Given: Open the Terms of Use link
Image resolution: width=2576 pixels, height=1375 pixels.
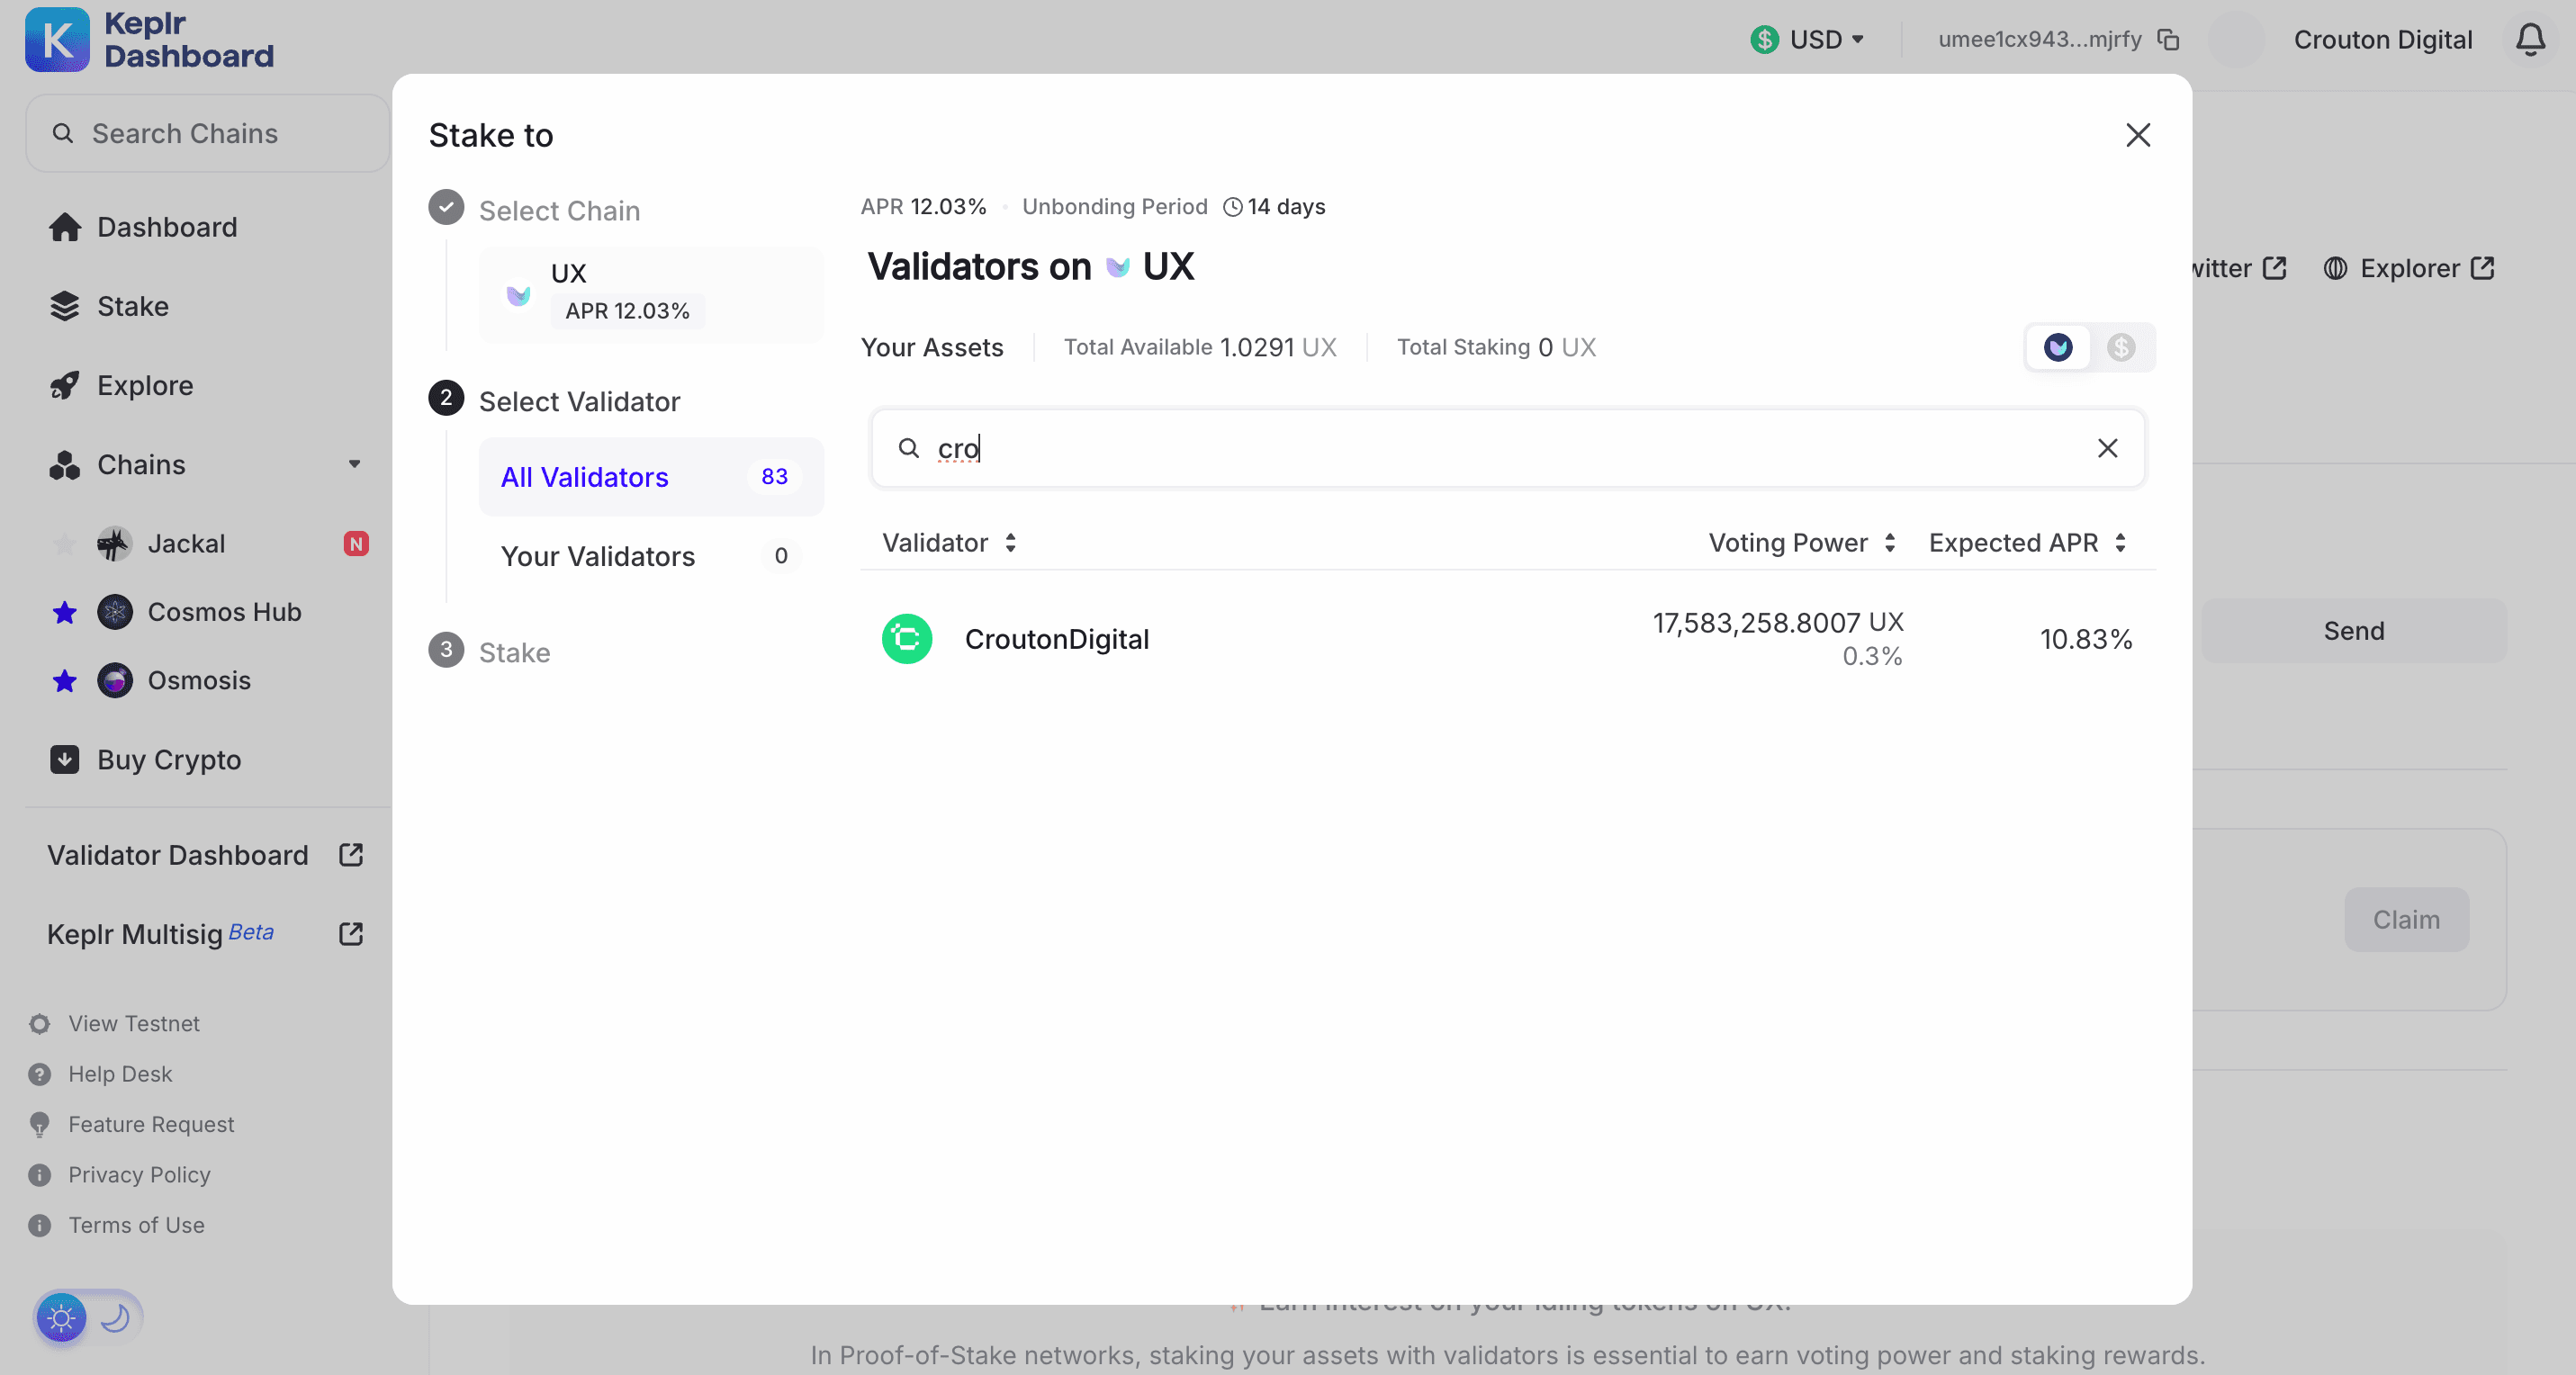Looking at the screenshot, I should point(136,1224).
